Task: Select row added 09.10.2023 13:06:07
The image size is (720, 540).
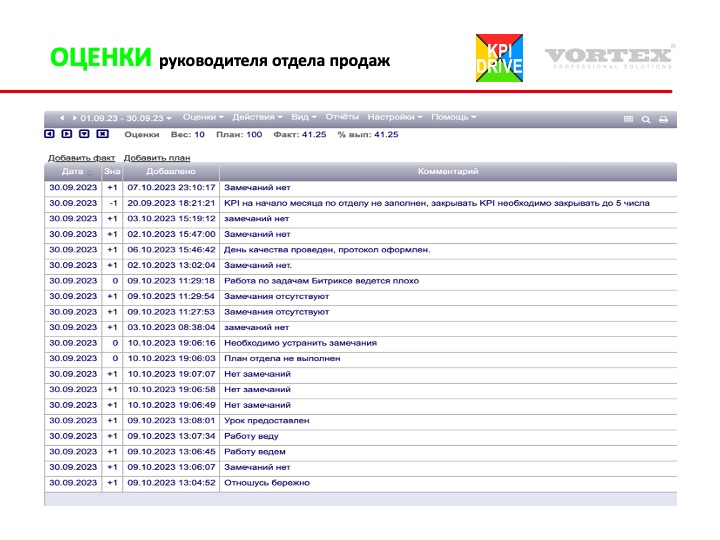Action: coord(360,467)
